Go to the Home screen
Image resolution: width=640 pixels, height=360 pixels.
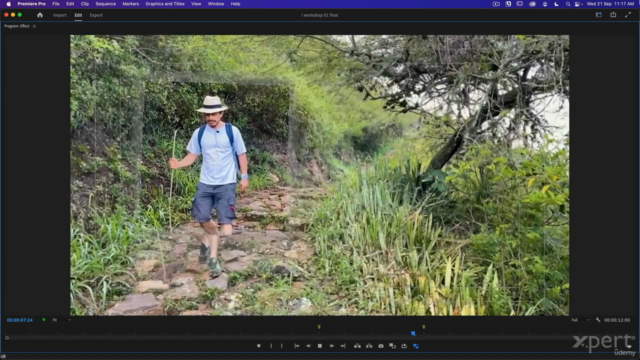(x=40, y=15)
